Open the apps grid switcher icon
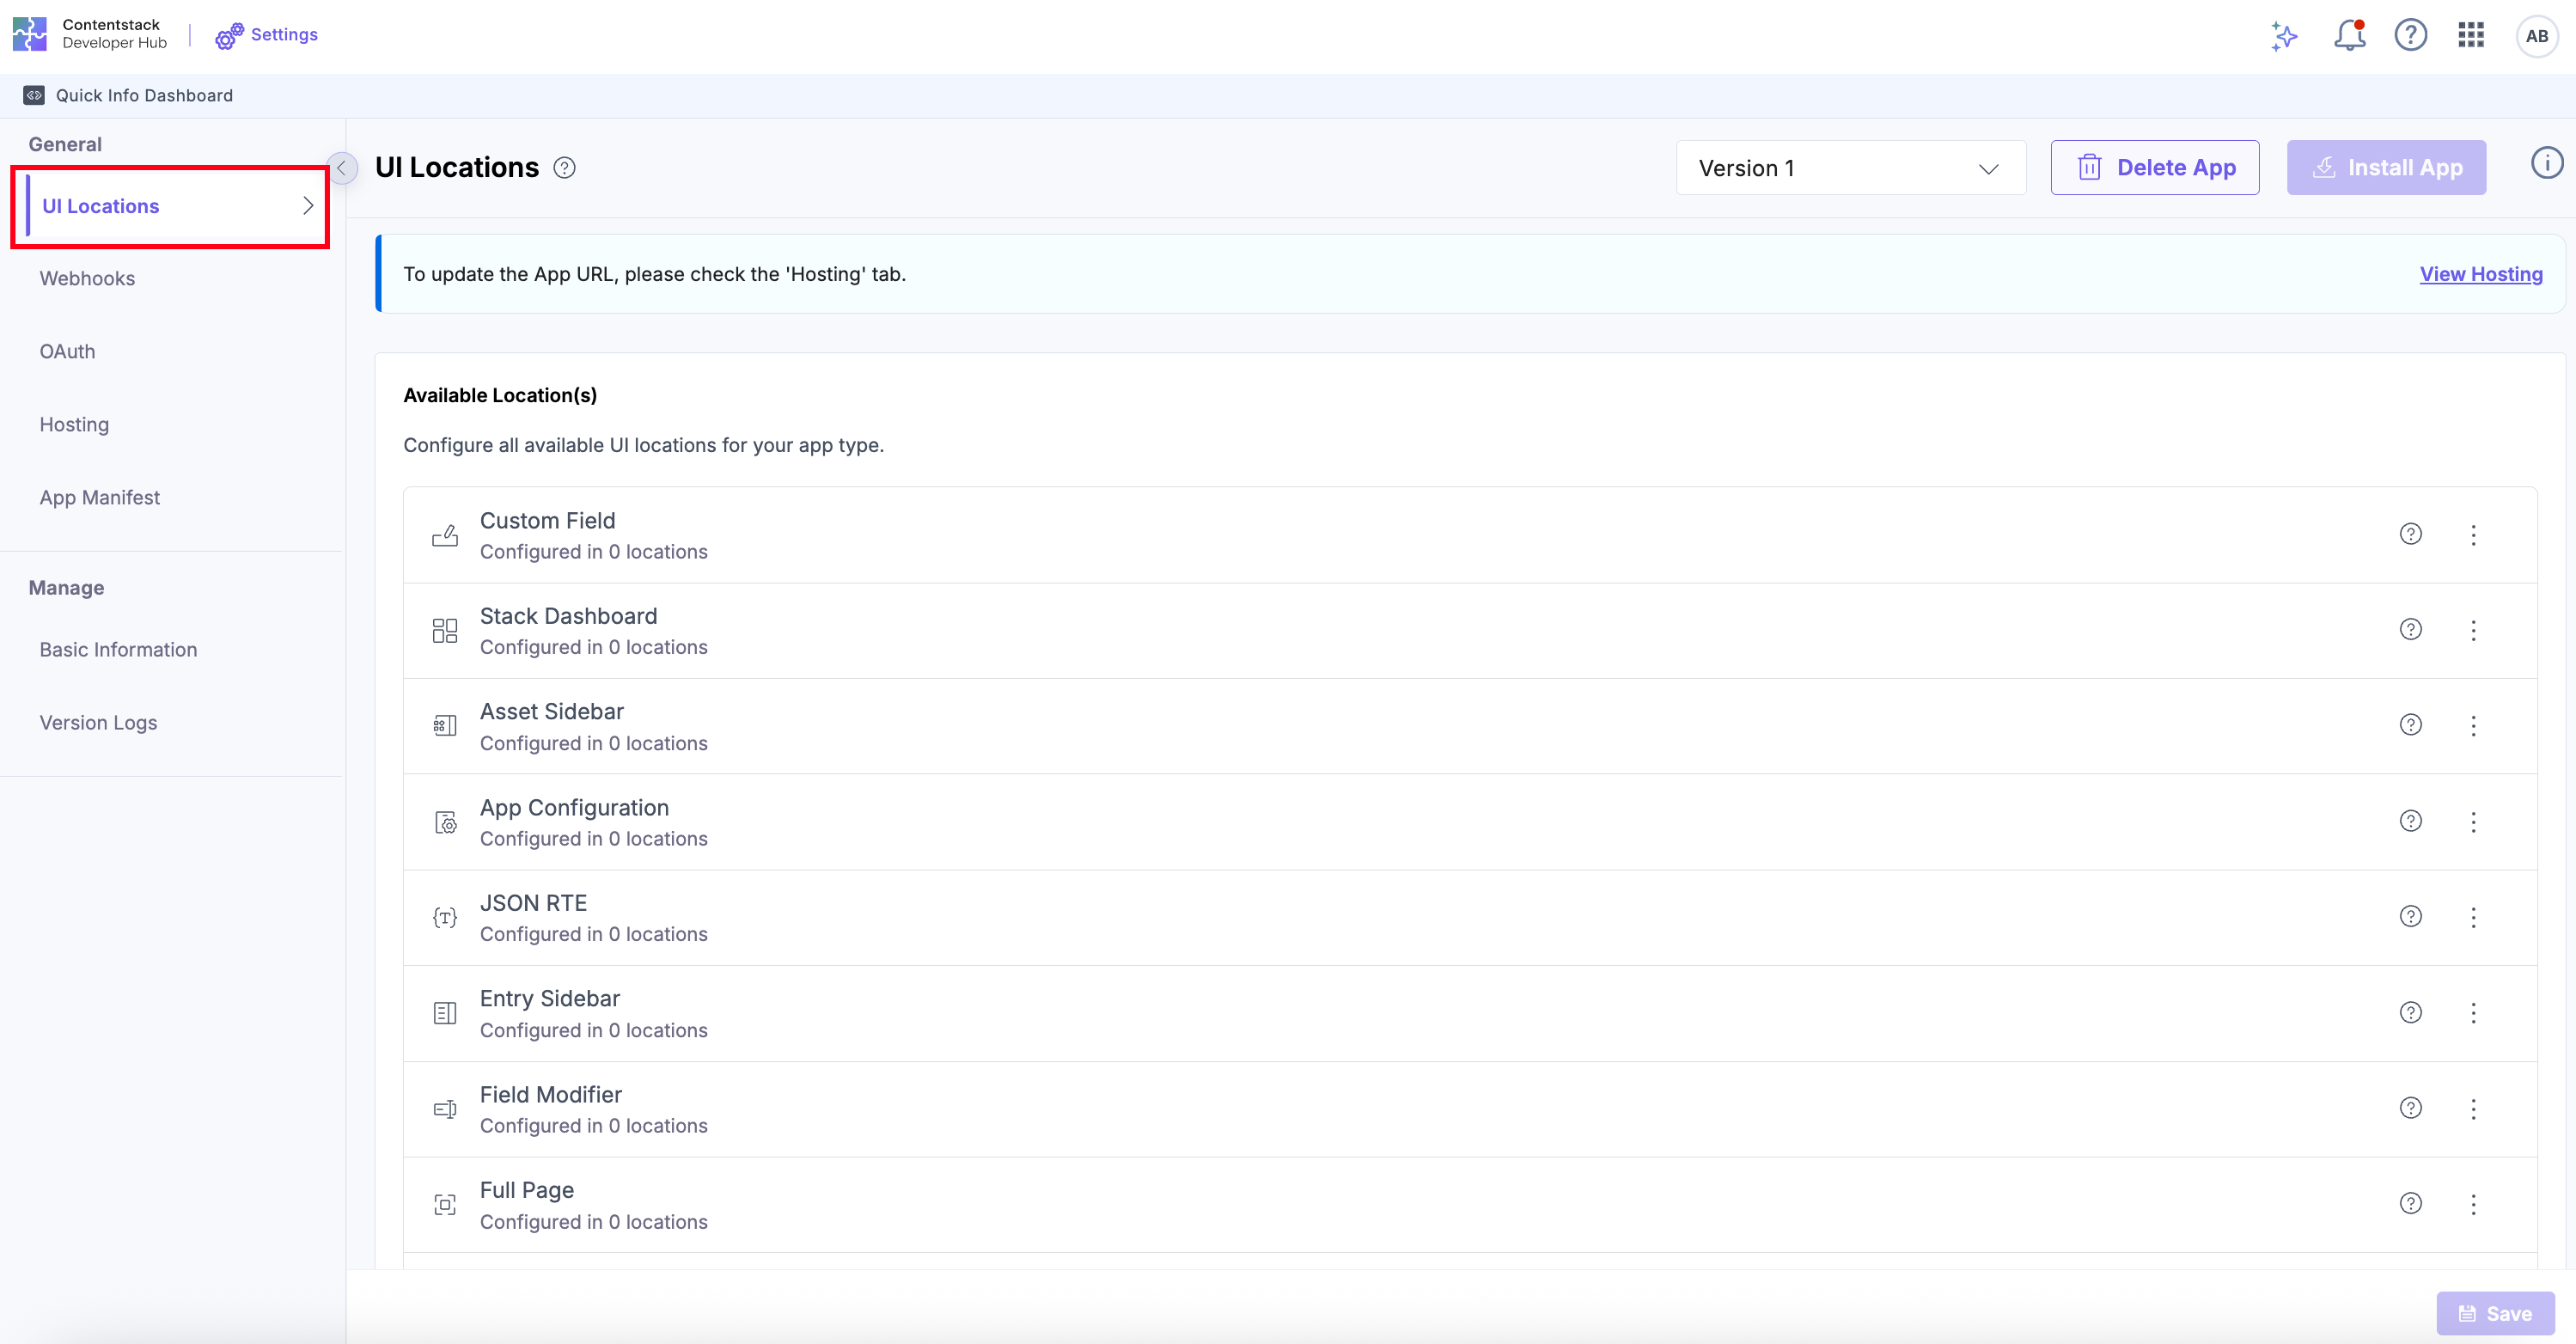Viewport: 2576px width, 1344px height. pyautogui.click(x=2471, y=36)
